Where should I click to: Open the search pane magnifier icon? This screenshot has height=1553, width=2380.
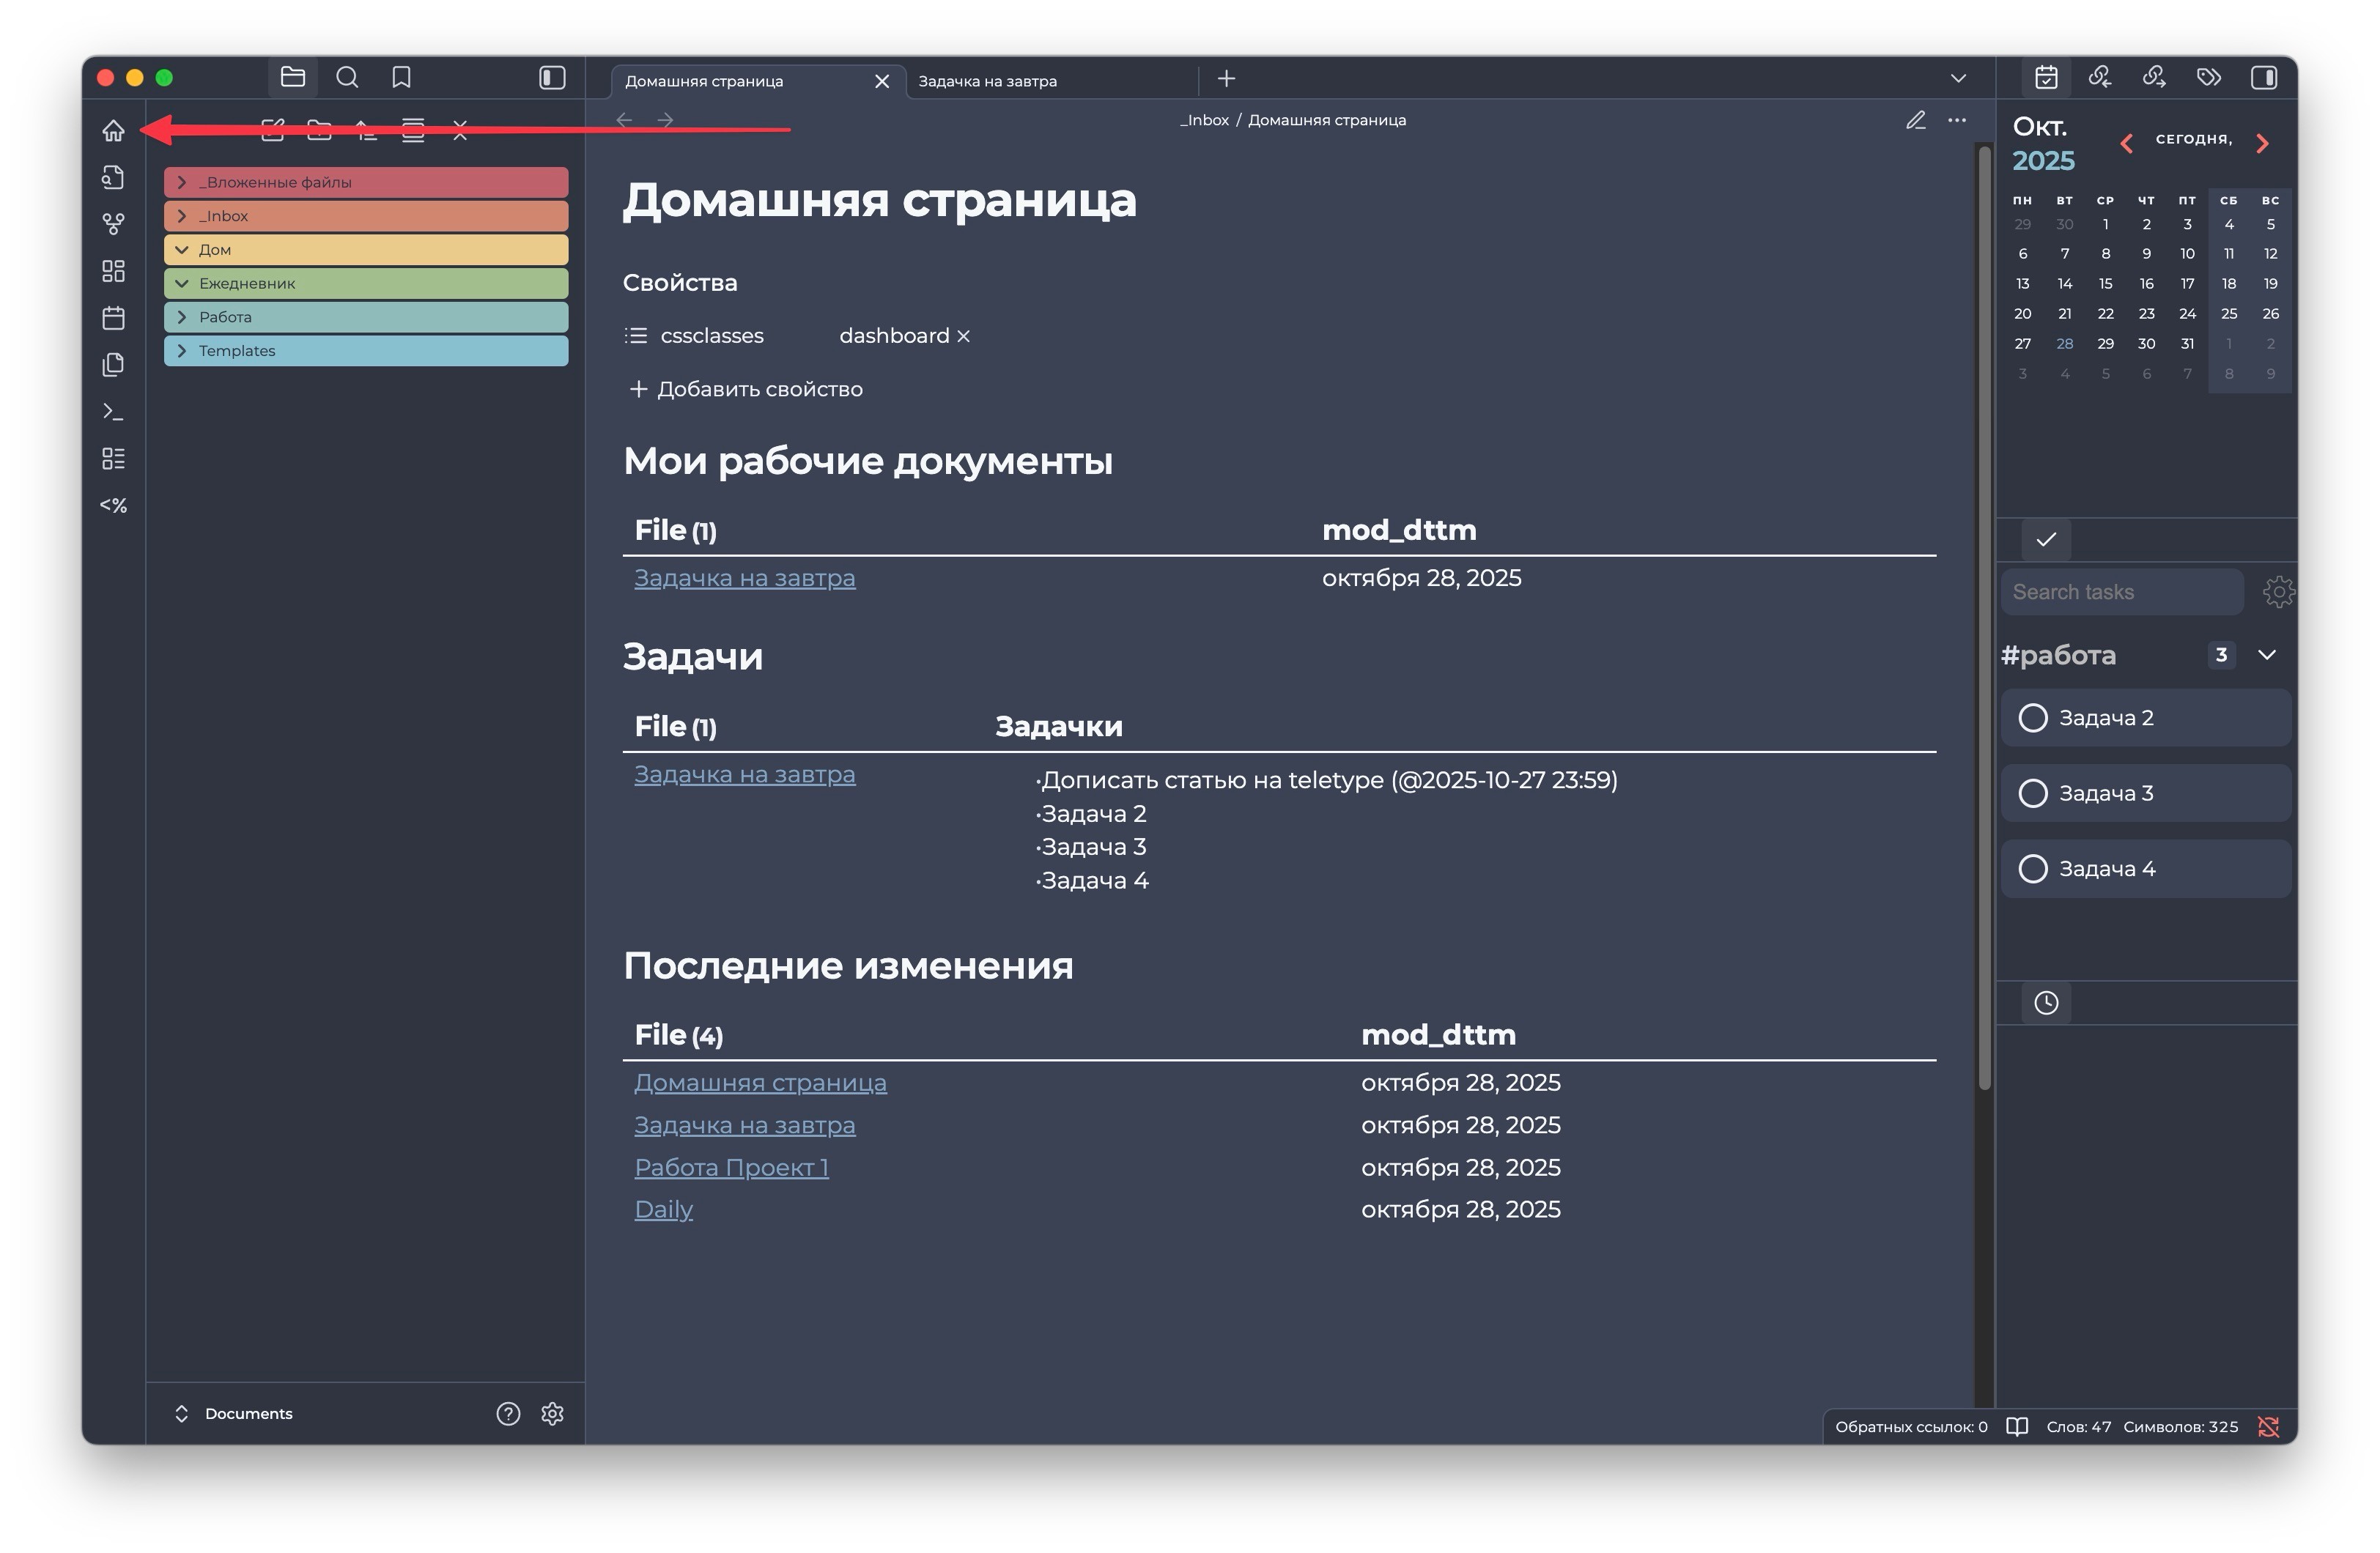347,77
